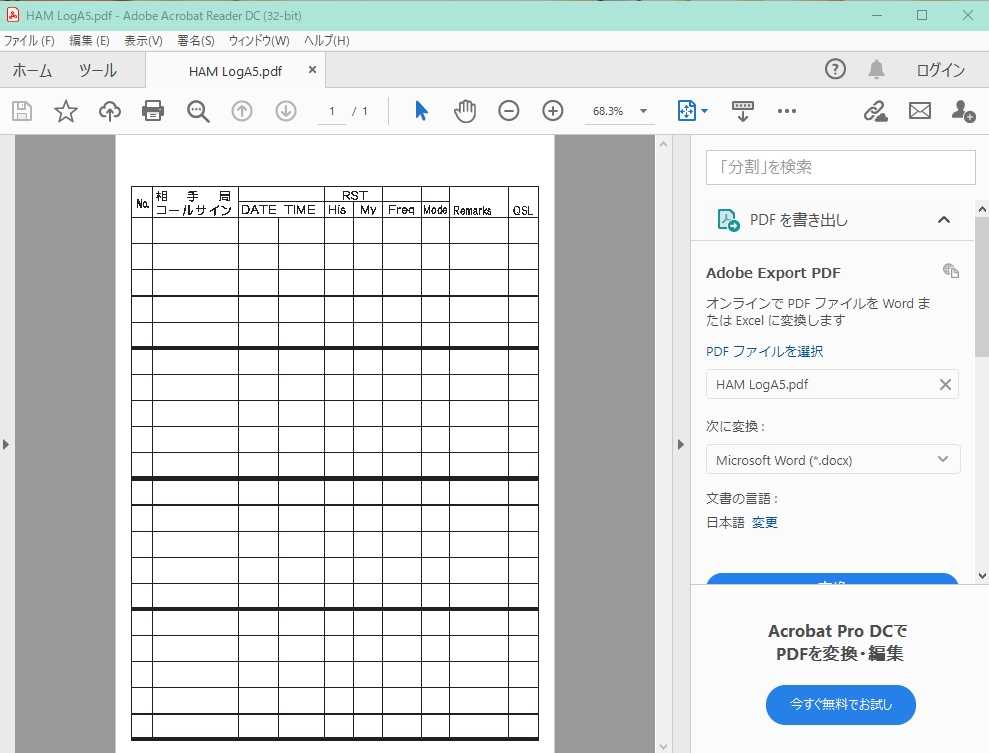Collapse the PDF を書き出し panel
Viewport: 989px width, 753px height.
[943, 220]
